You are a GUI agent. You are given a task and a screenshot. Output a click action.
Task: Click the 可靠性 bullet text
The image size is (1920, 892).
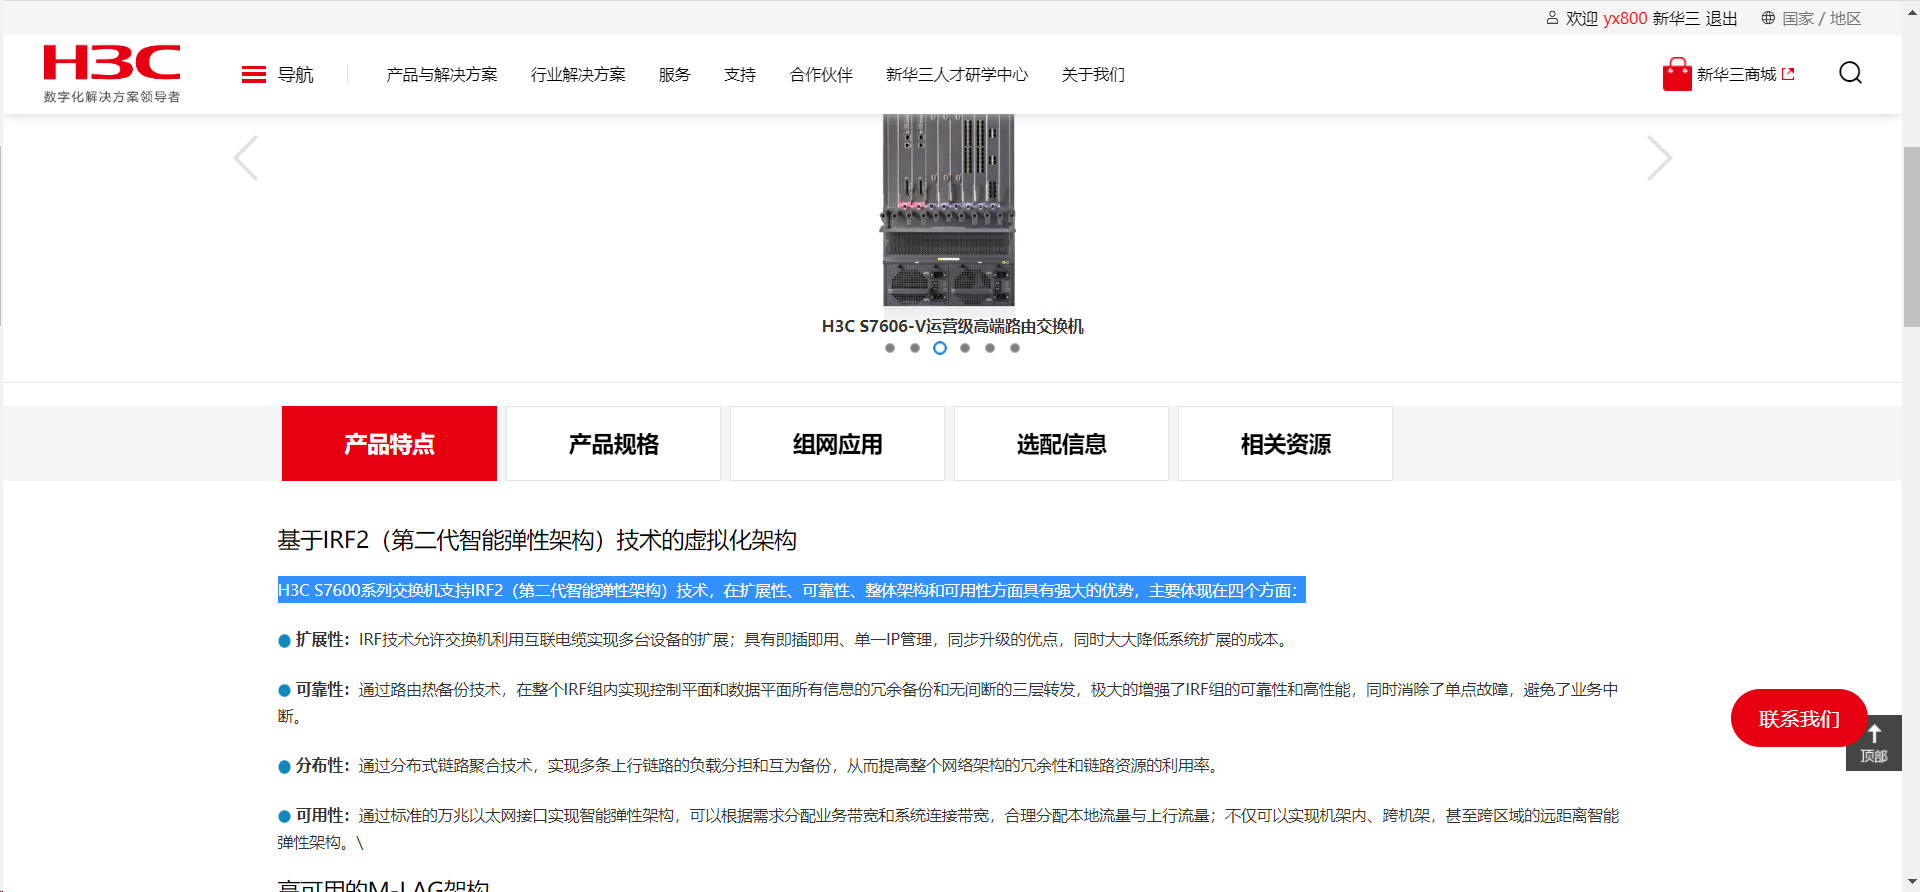(x=948, y=703)
